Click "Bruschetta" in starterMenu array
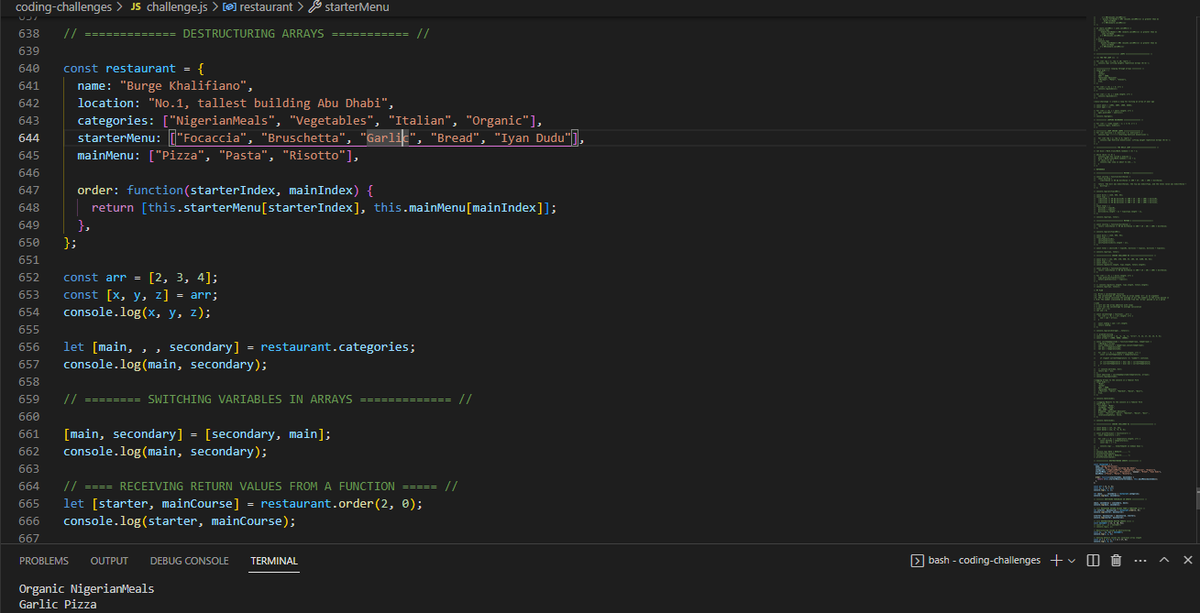 tap(303, 138)
